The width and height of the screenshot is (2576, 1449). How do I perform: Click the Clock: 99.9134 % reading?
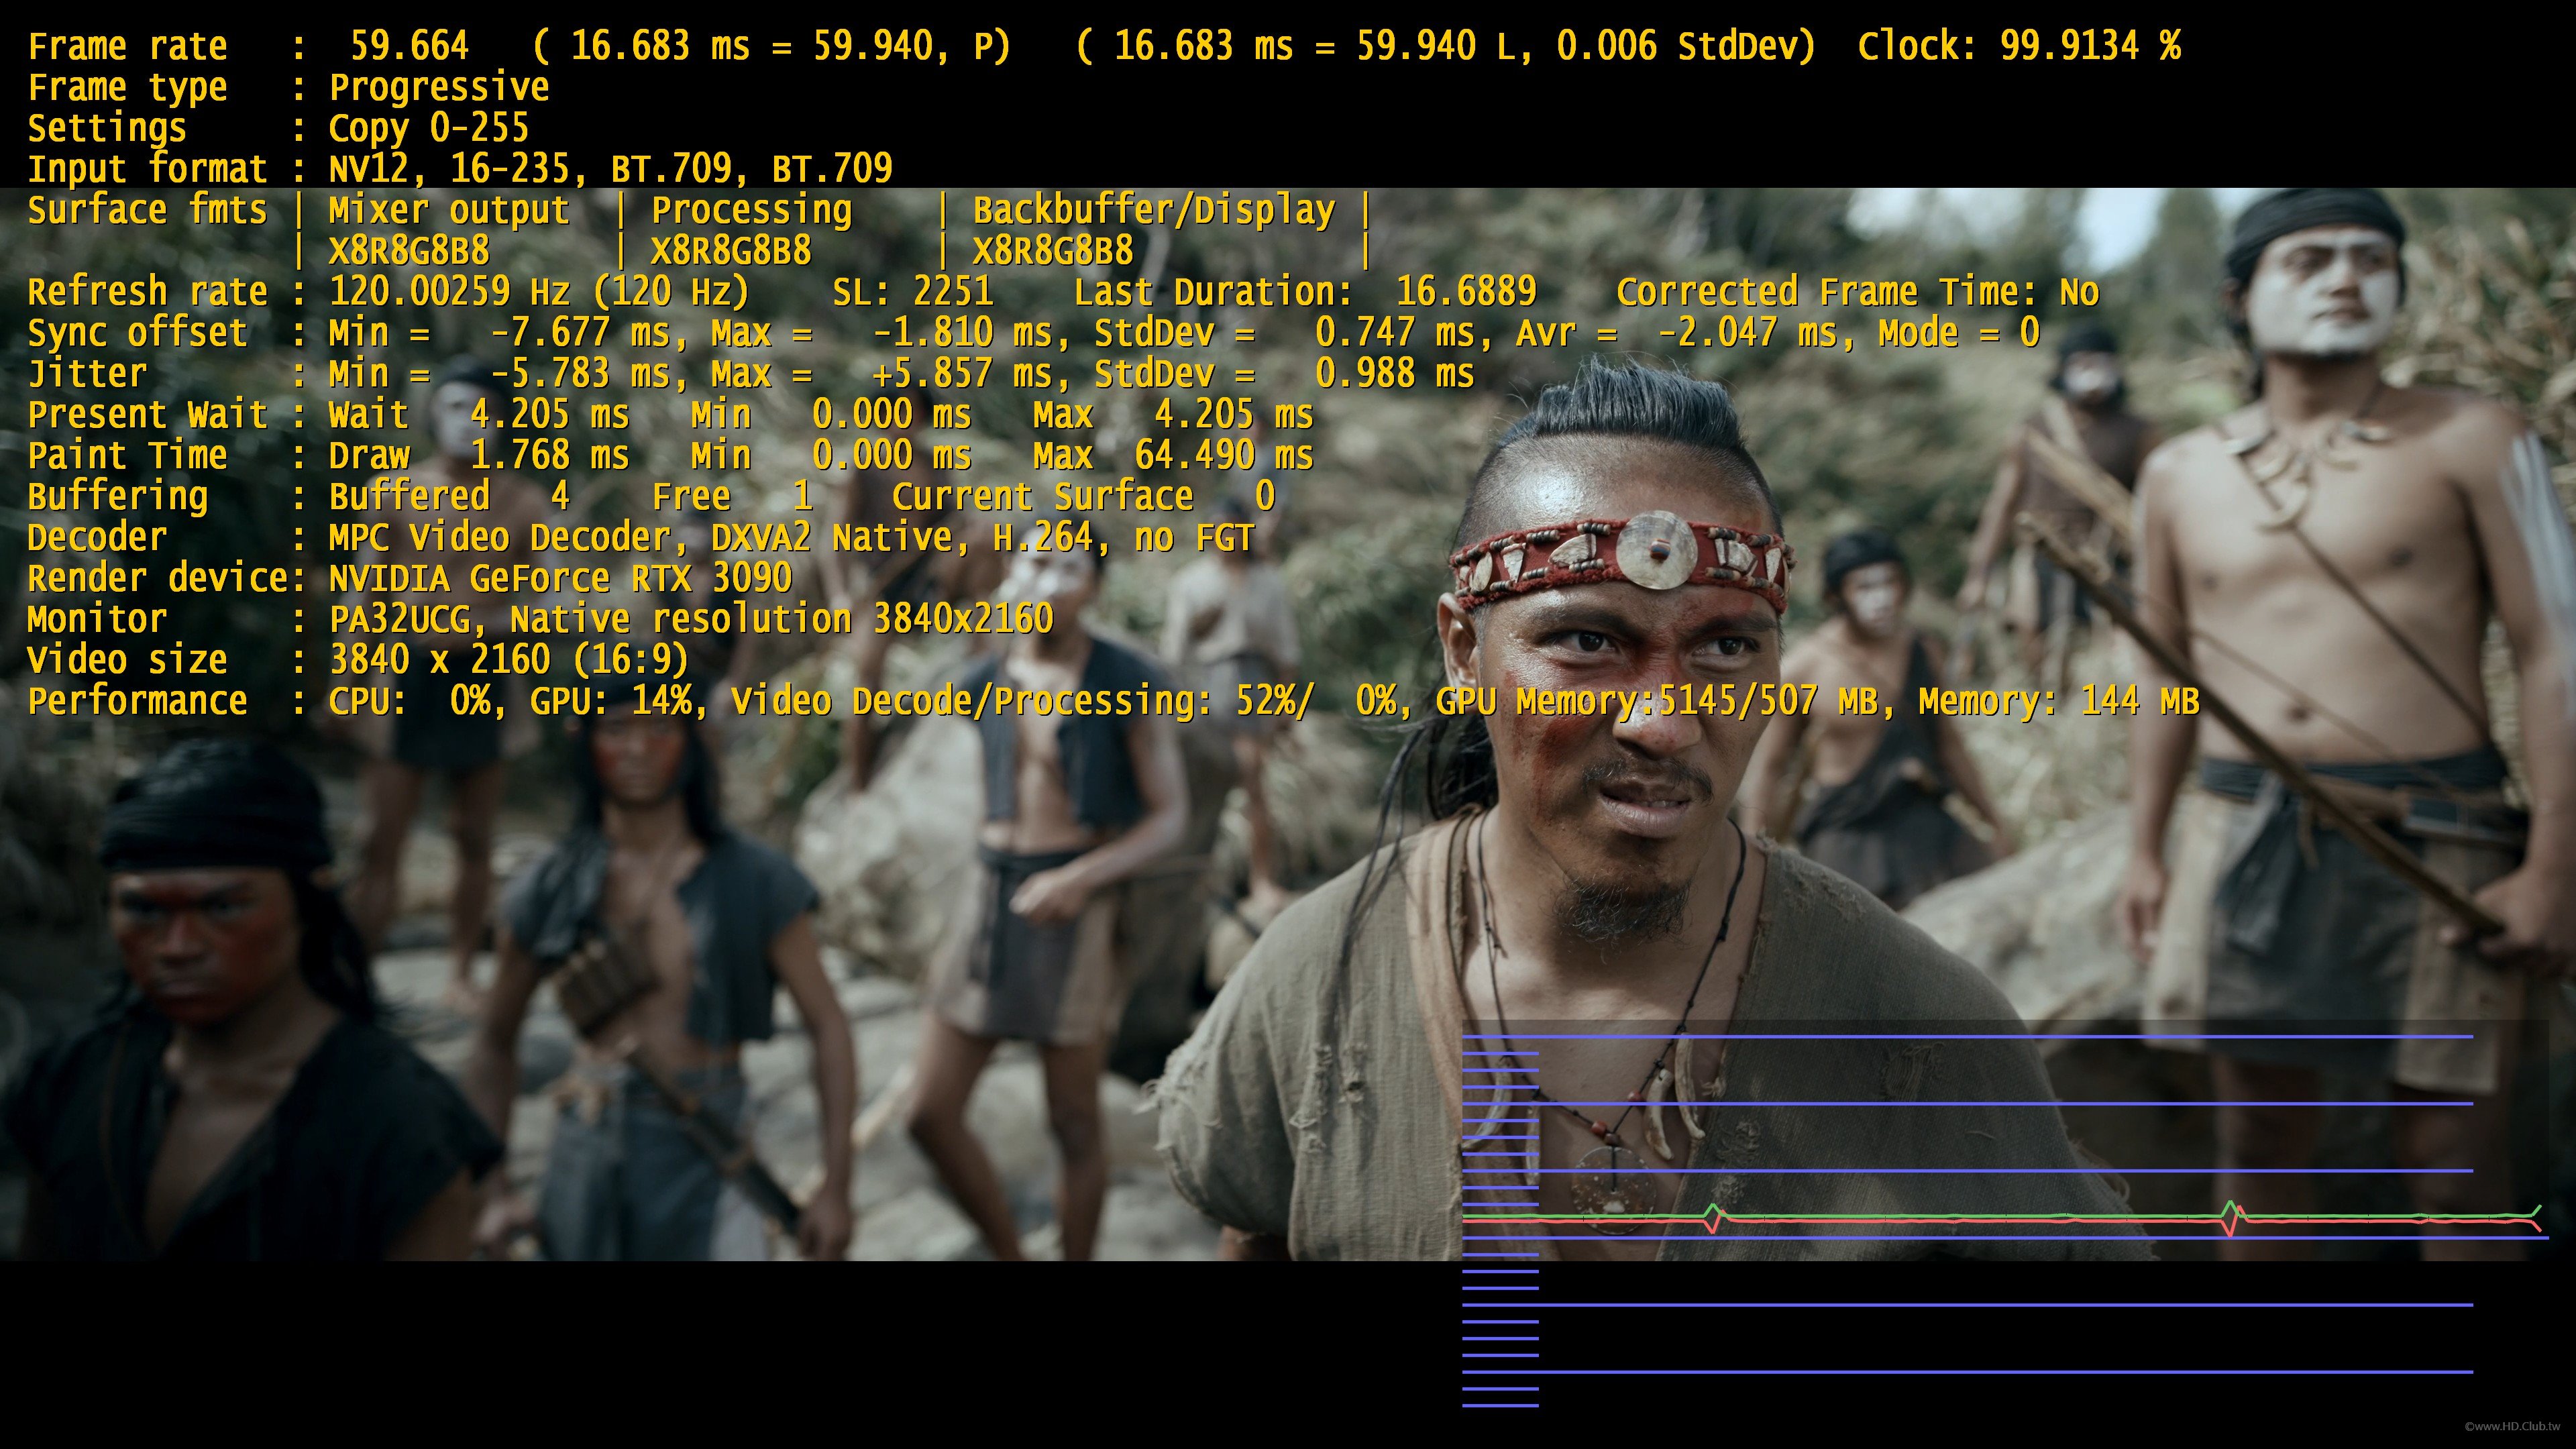(2019, 46)
